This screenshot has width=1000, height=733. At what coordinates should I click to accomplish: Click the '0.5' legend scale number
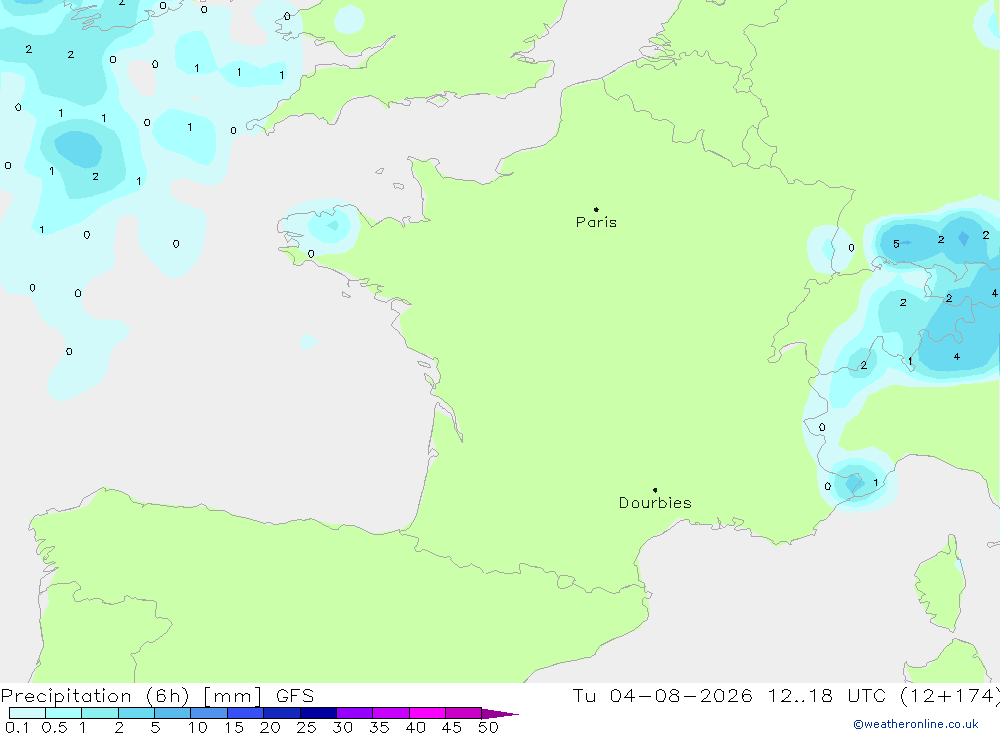pyautogui.click(x=54, y=727)
